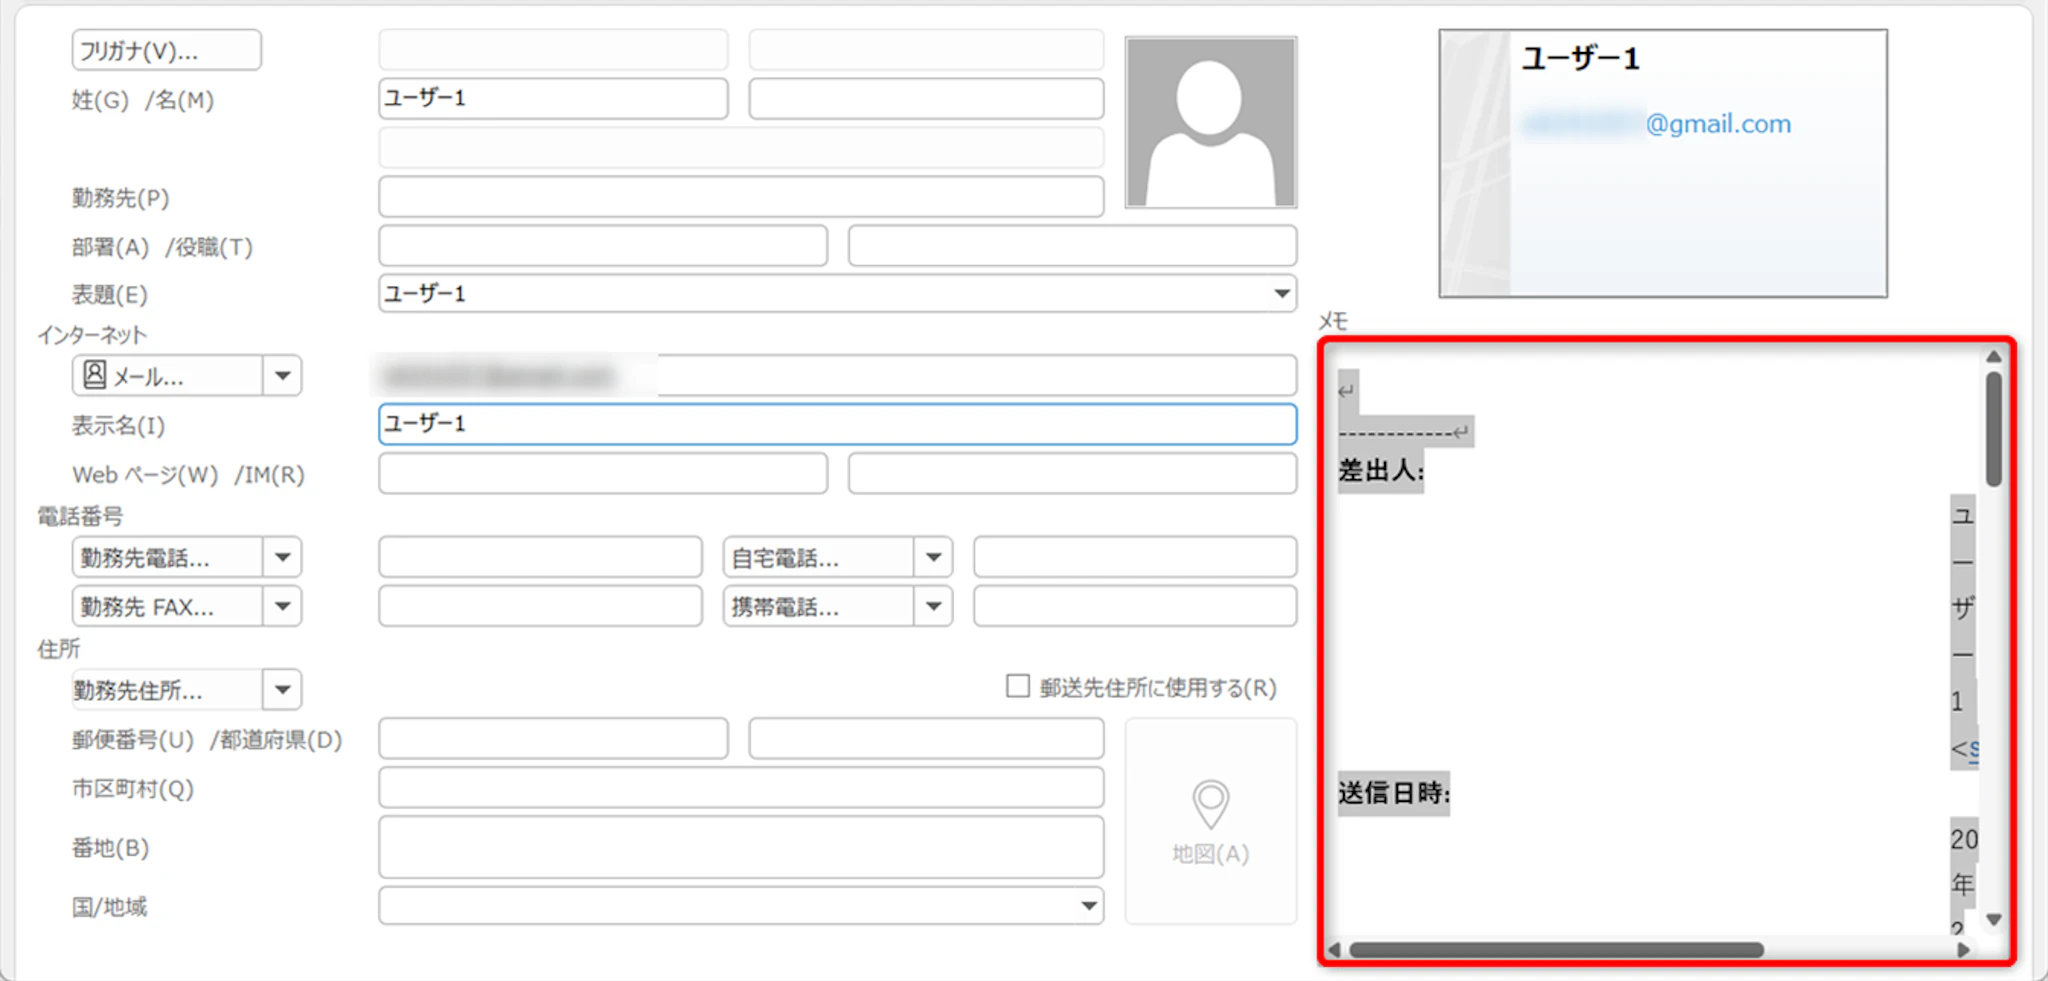Expand the 勤務先 FAX dropdown arrow

tap(283, 606)
